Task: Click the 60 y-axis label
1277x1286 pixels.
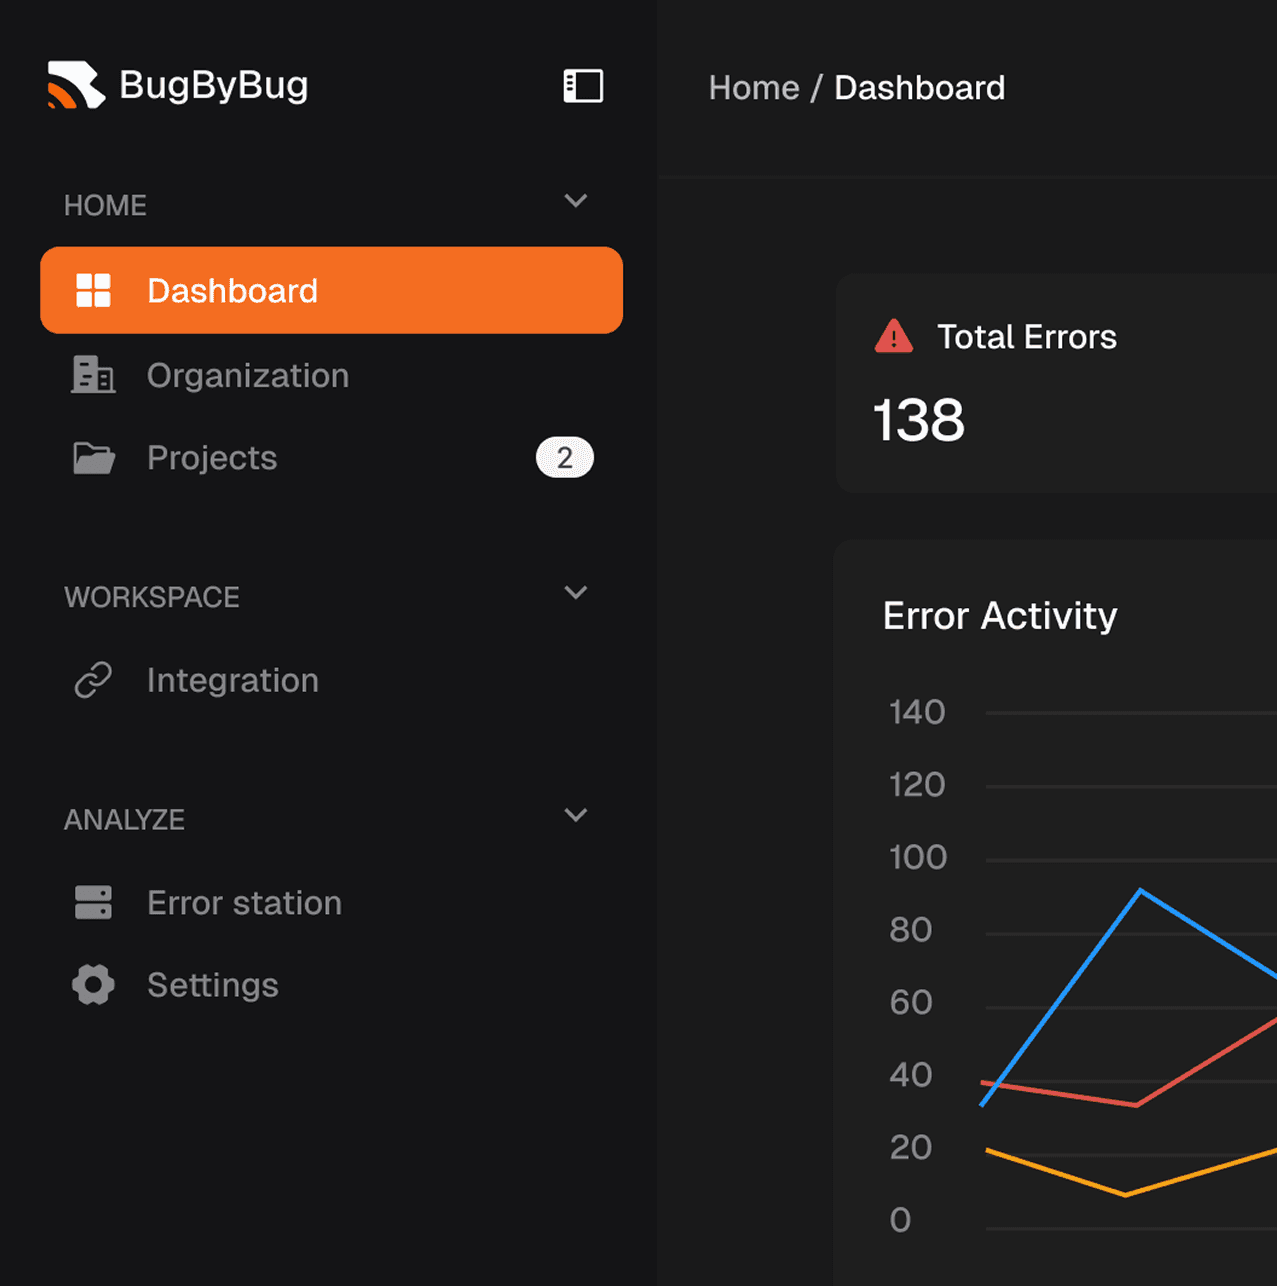Action: click(x=911, y=1002)
